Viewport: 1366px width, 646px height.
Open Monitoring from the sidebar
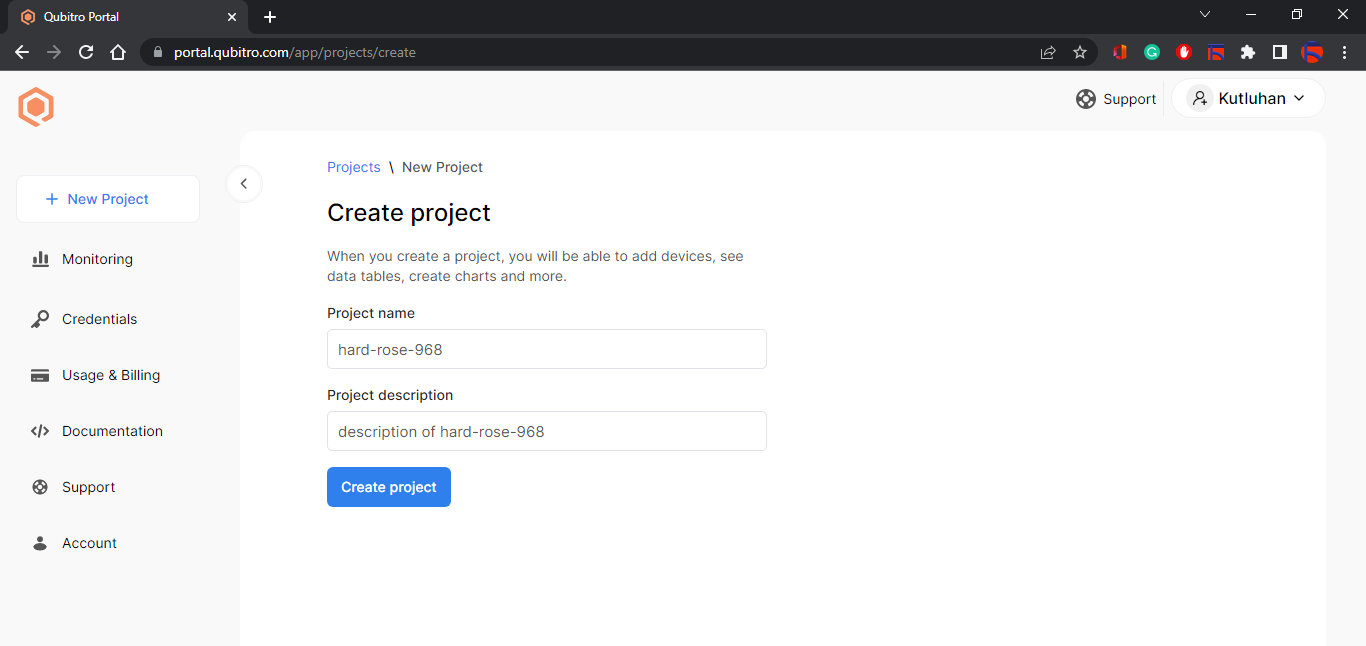(x=96, y=259)
